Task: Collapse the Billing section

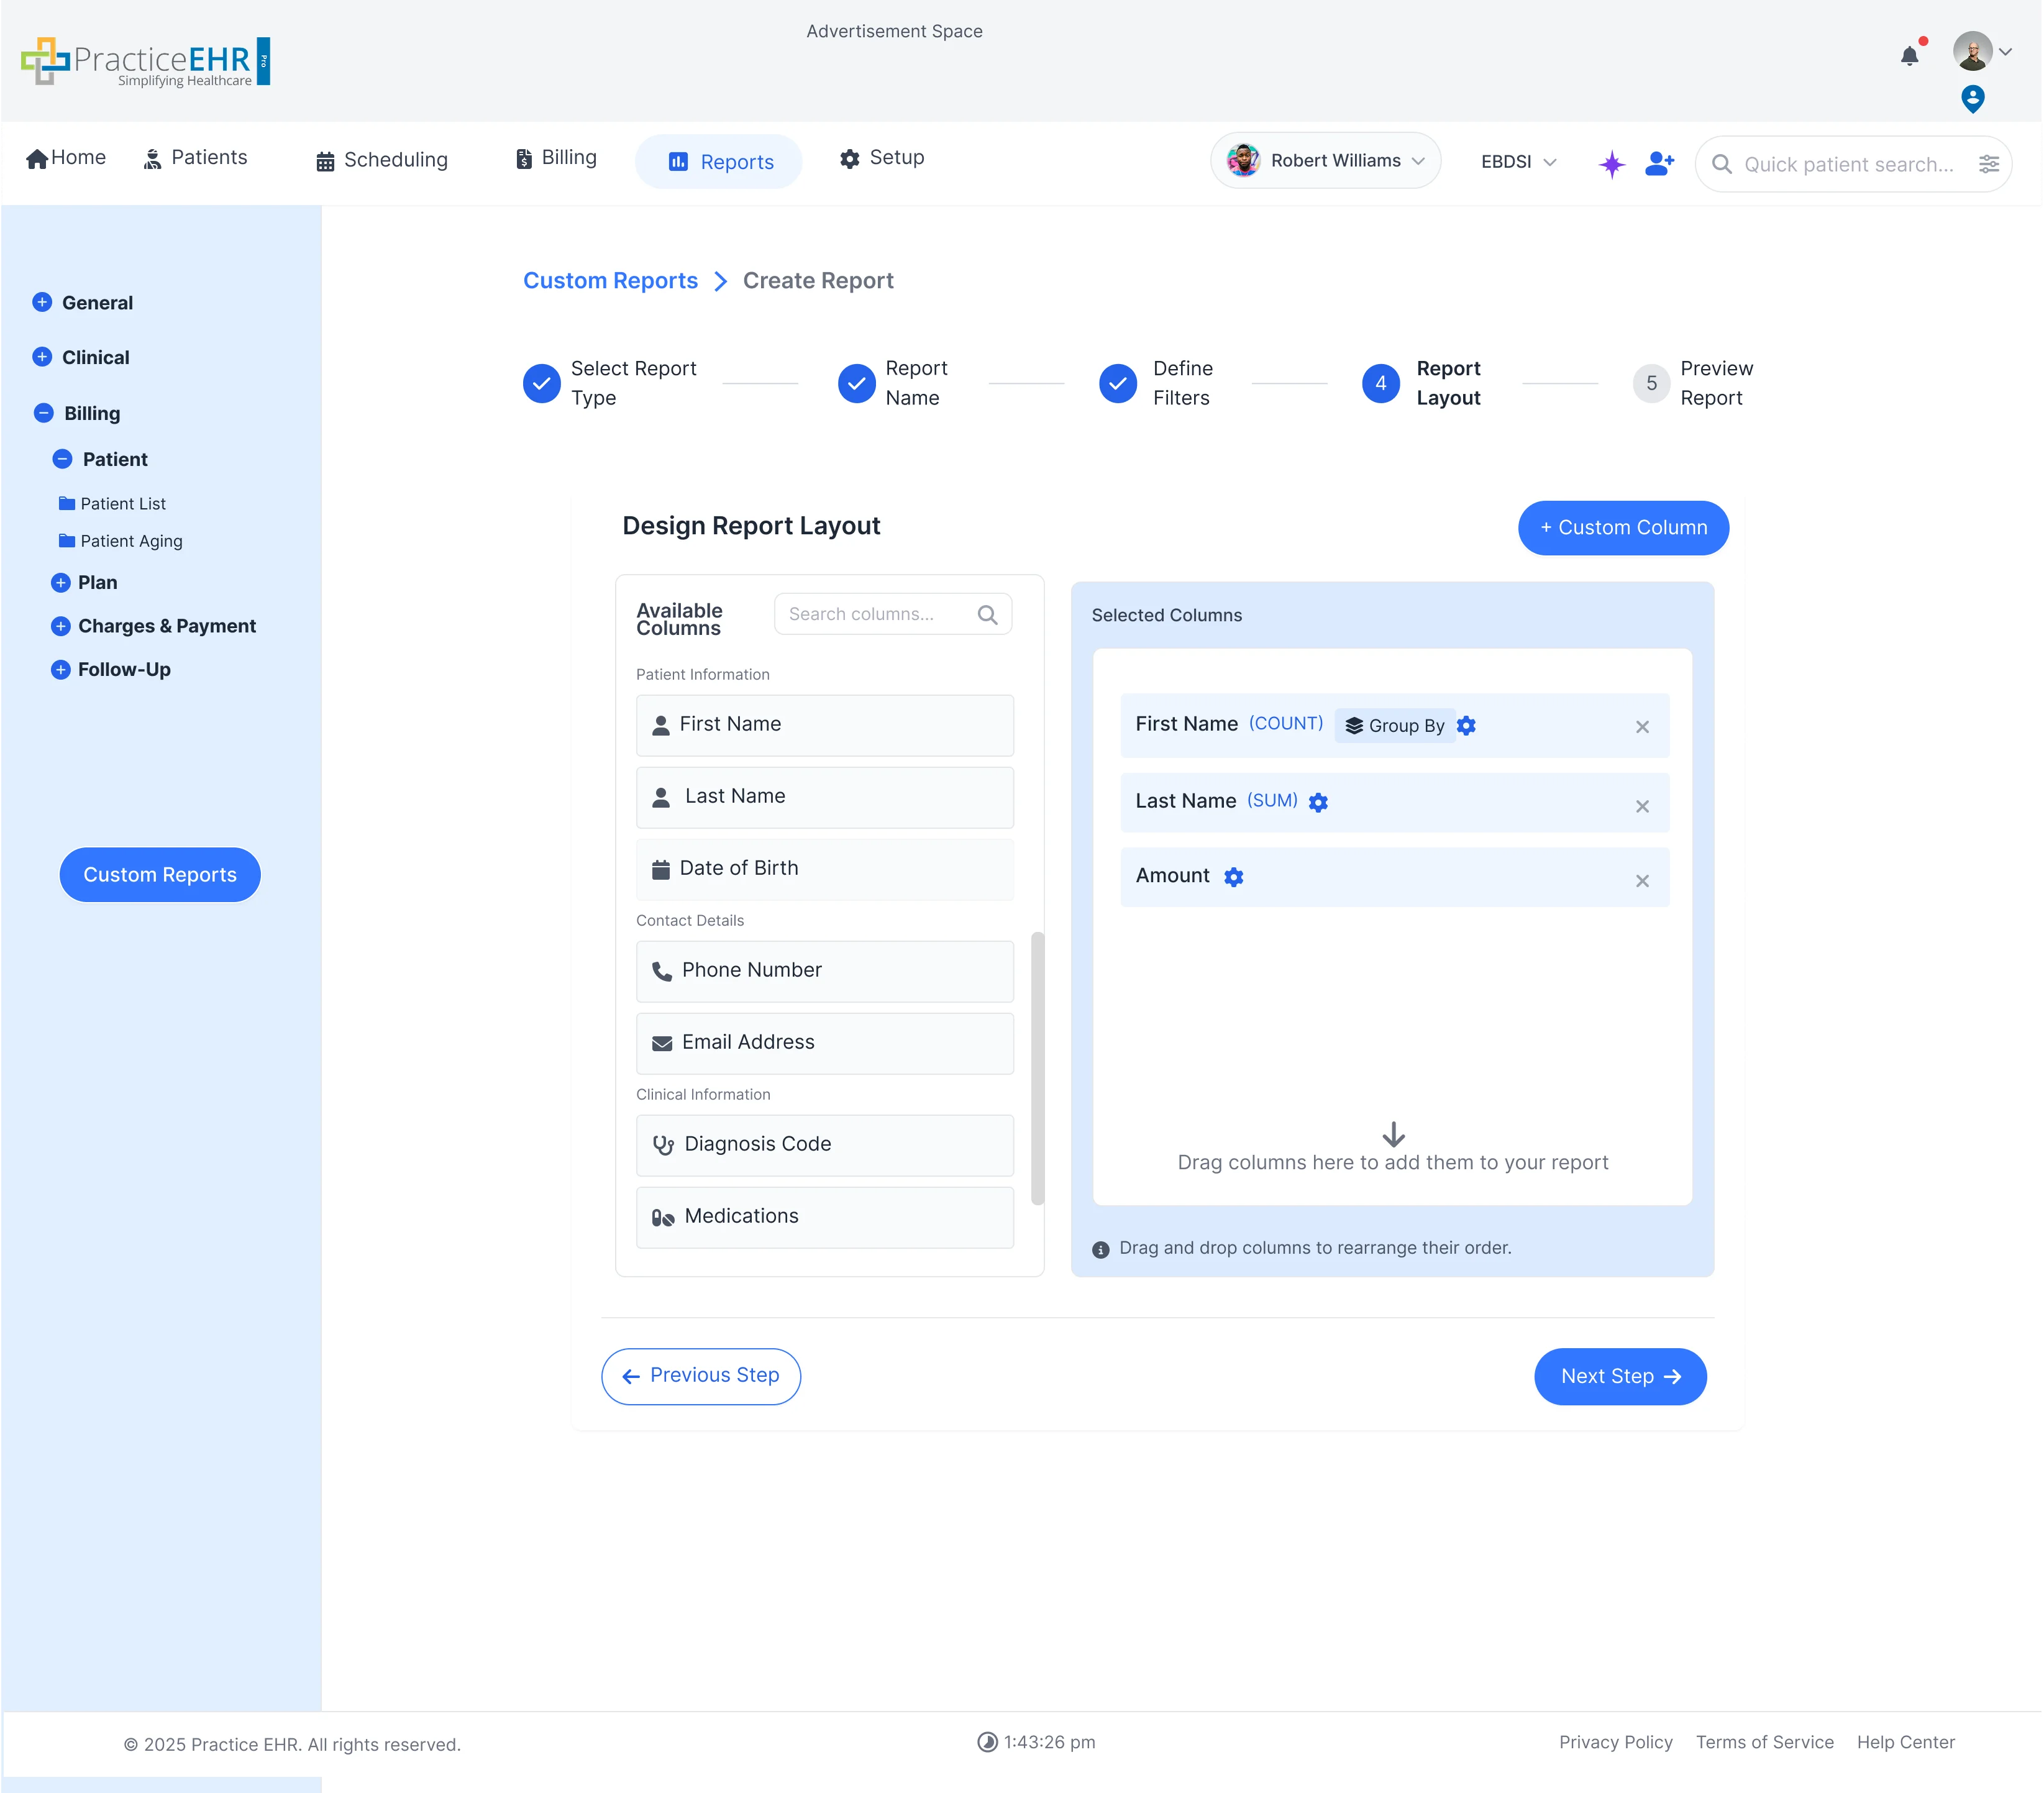Action: point(42,412)
